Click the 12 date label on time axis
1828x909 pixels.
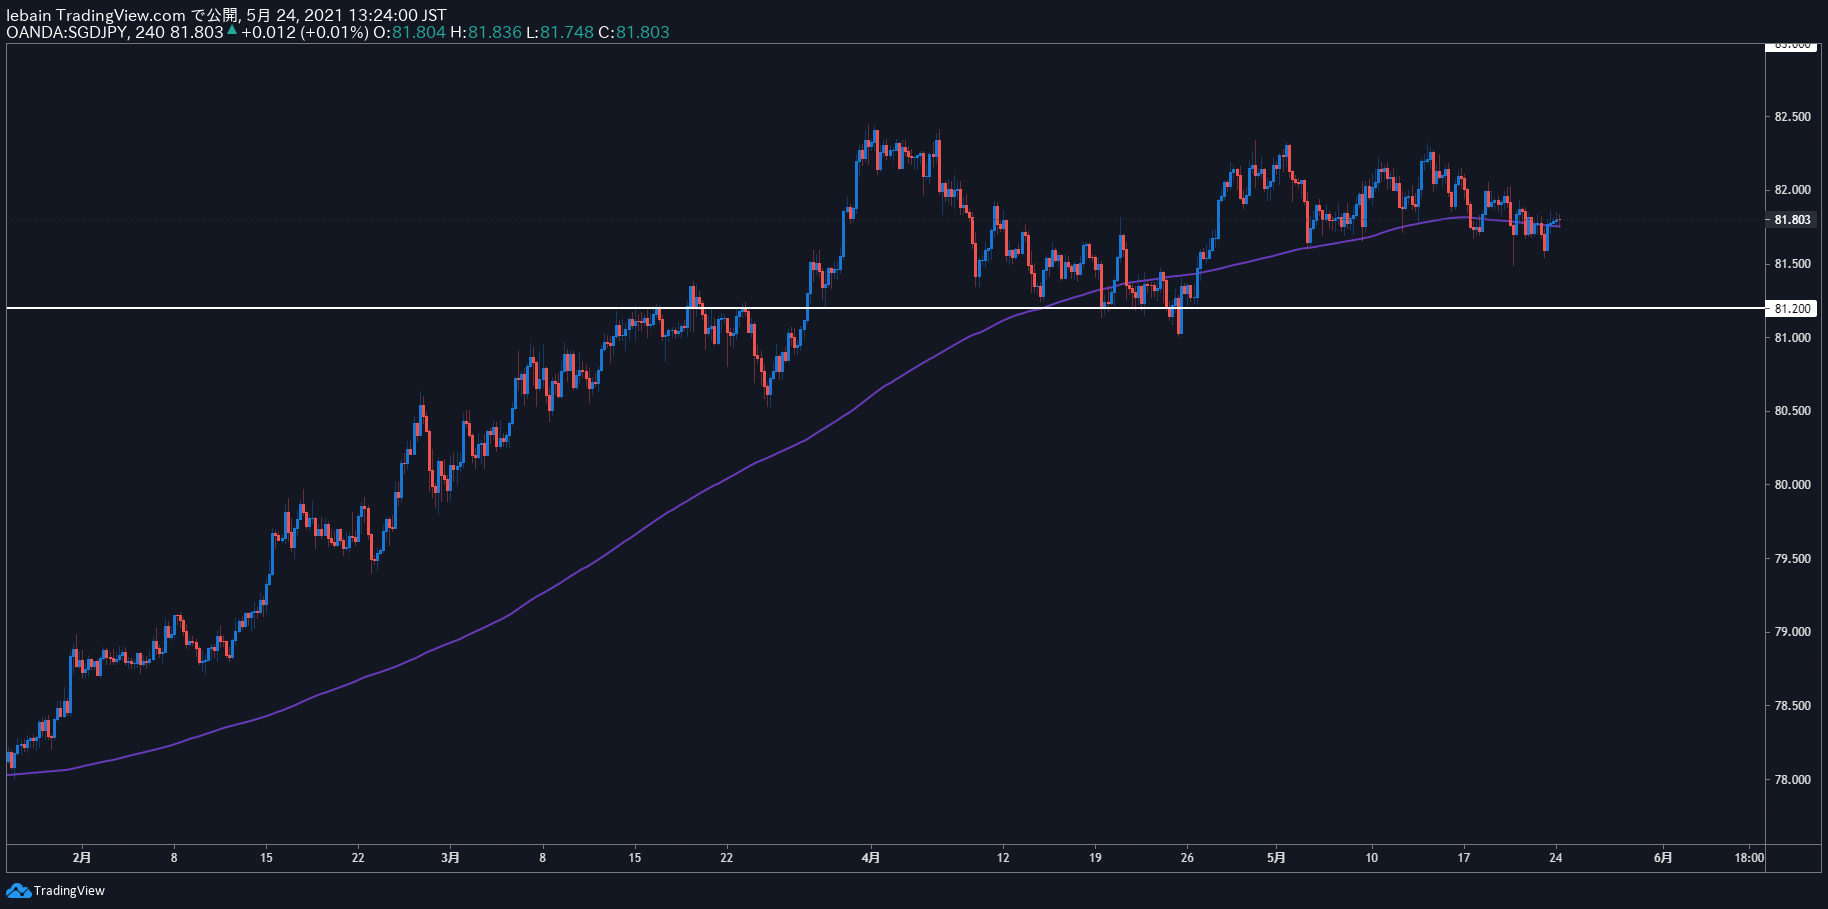(1003, 857)
